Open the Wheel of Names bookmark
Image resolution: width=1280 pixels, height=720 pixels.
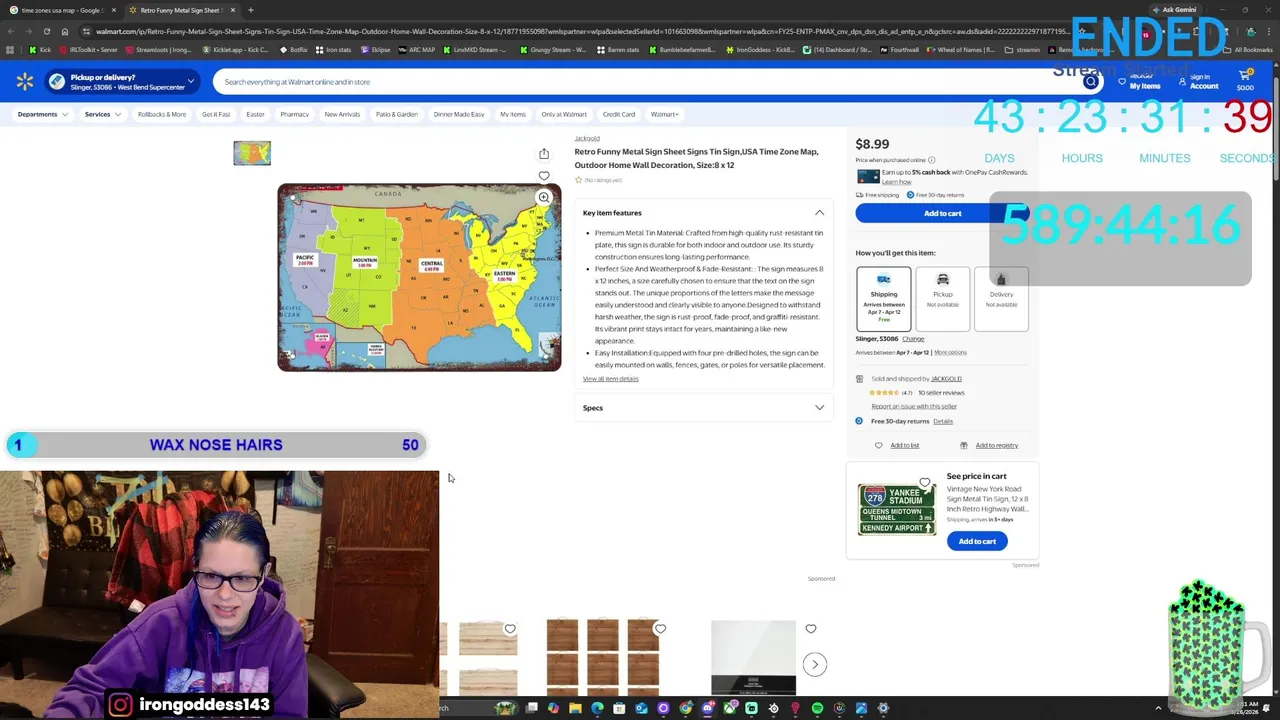click(x=962, y=50)
